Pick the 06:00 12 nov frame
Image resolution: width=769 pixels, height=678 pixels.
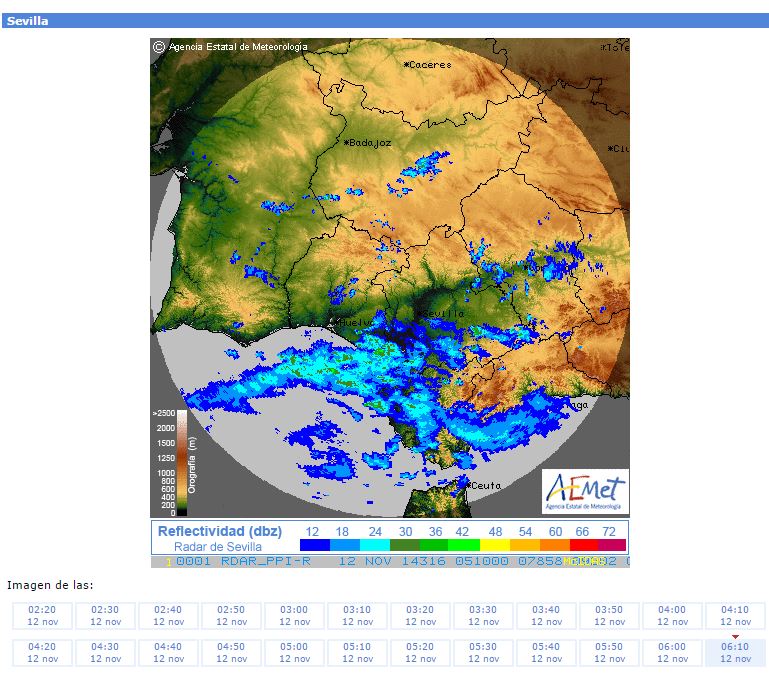click(x=672, y=652)
